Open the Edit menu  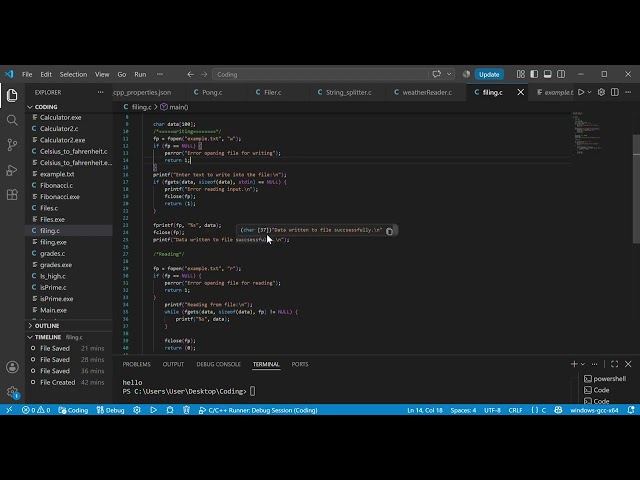(x=46, y=74)
